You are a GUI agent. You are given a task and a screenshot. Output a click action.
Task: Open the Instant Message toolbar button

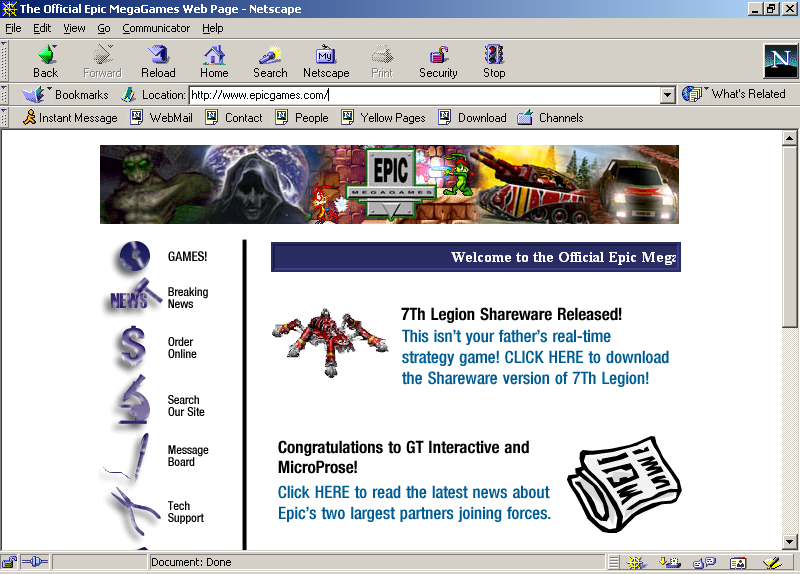(69, 118)
